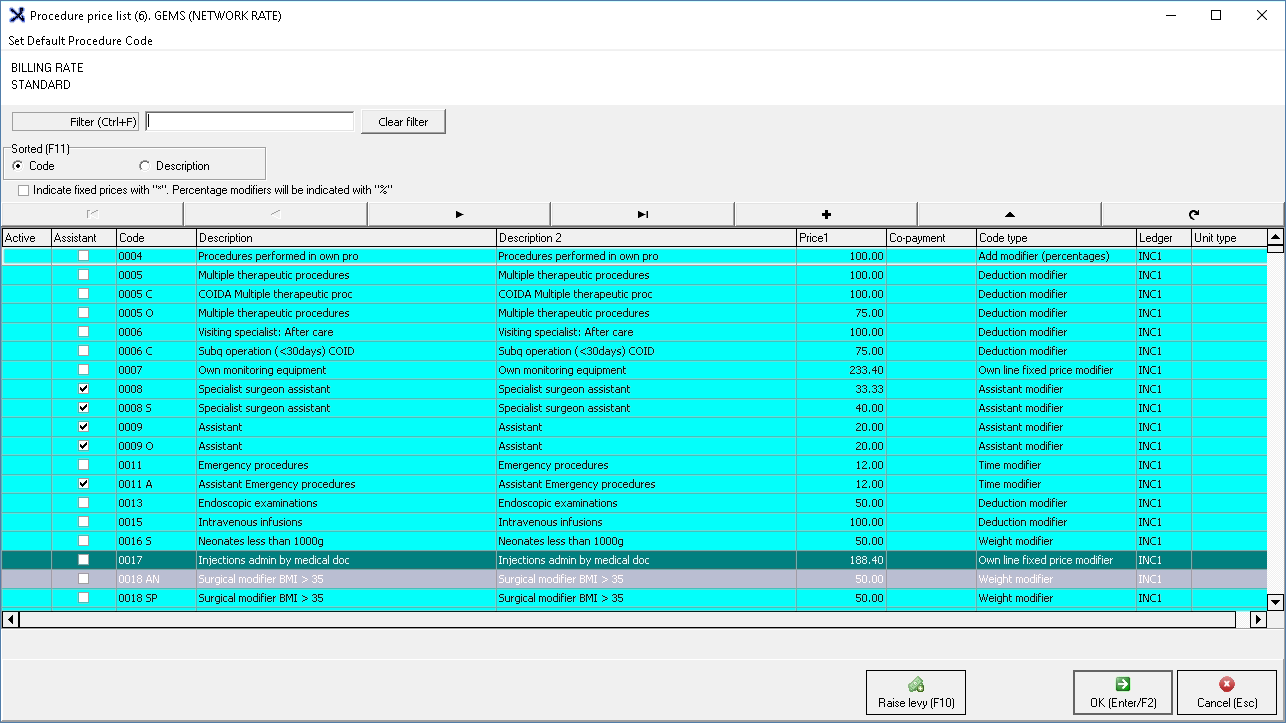Select the Code sort radio button
This screenshot has width=1286, height=723.
(x=18, y=166)
